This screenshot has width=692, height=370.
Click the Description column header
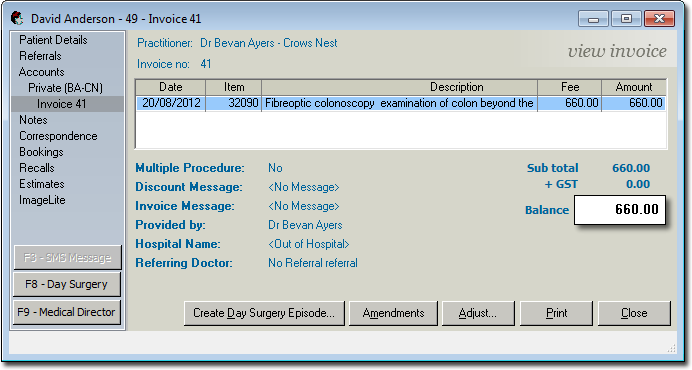[399, 87]
